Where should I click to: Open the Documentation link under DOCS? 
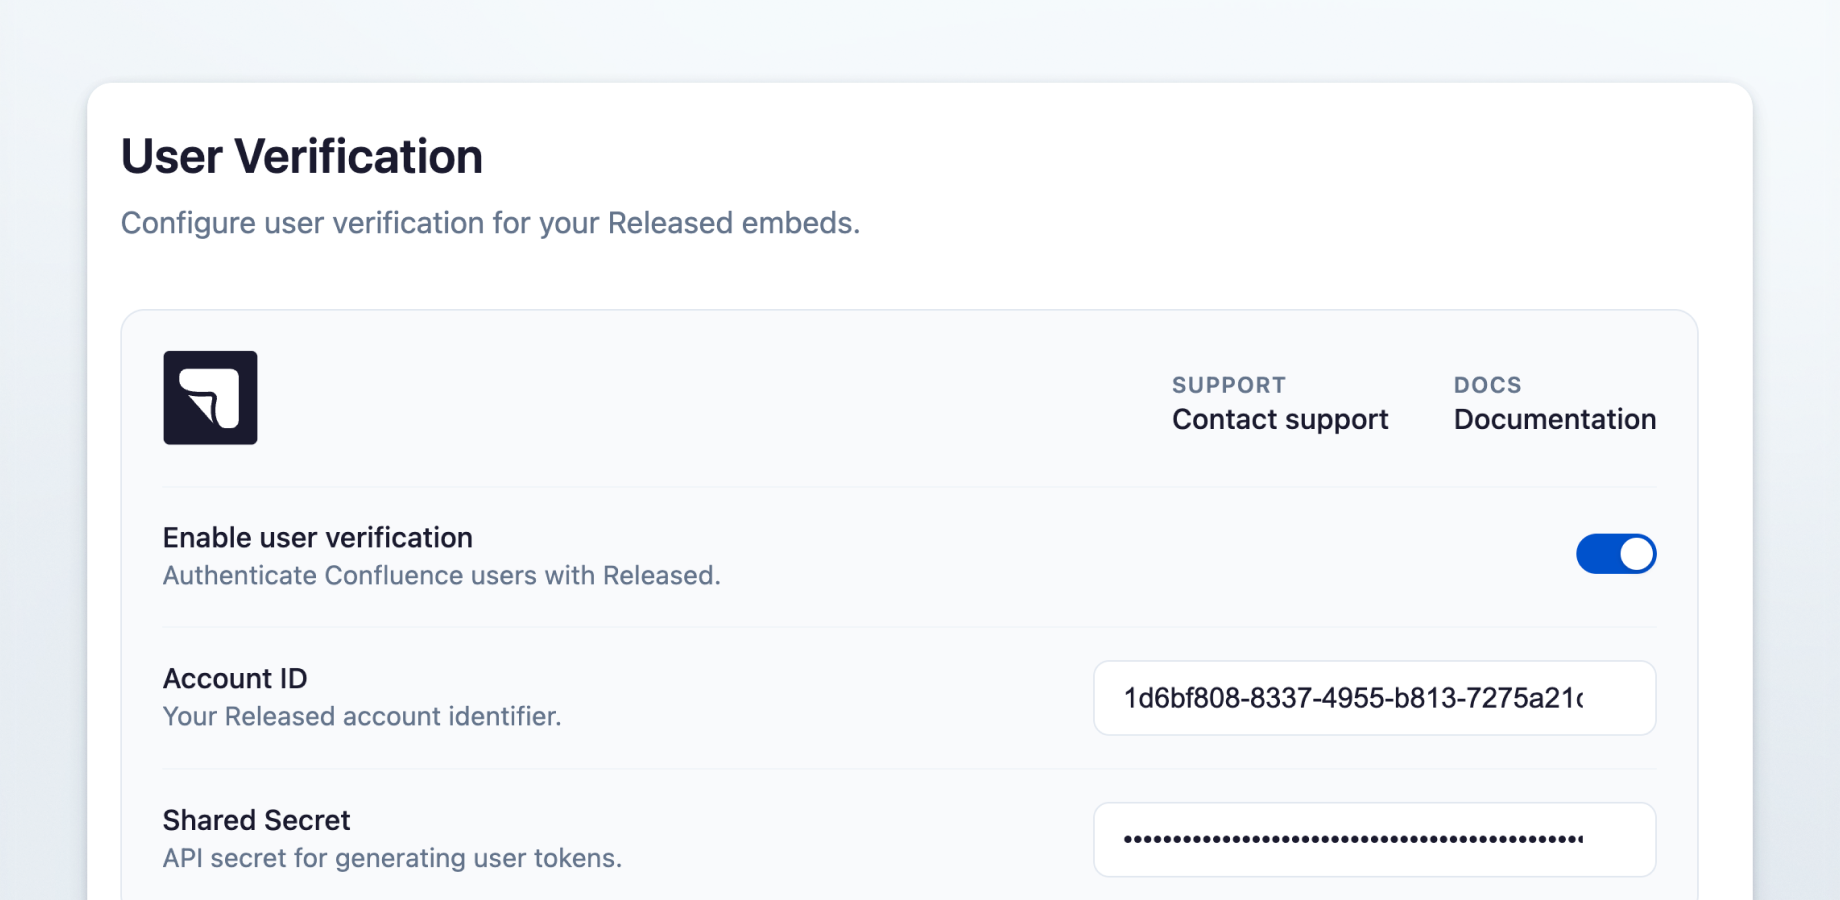pos(1554,419)
